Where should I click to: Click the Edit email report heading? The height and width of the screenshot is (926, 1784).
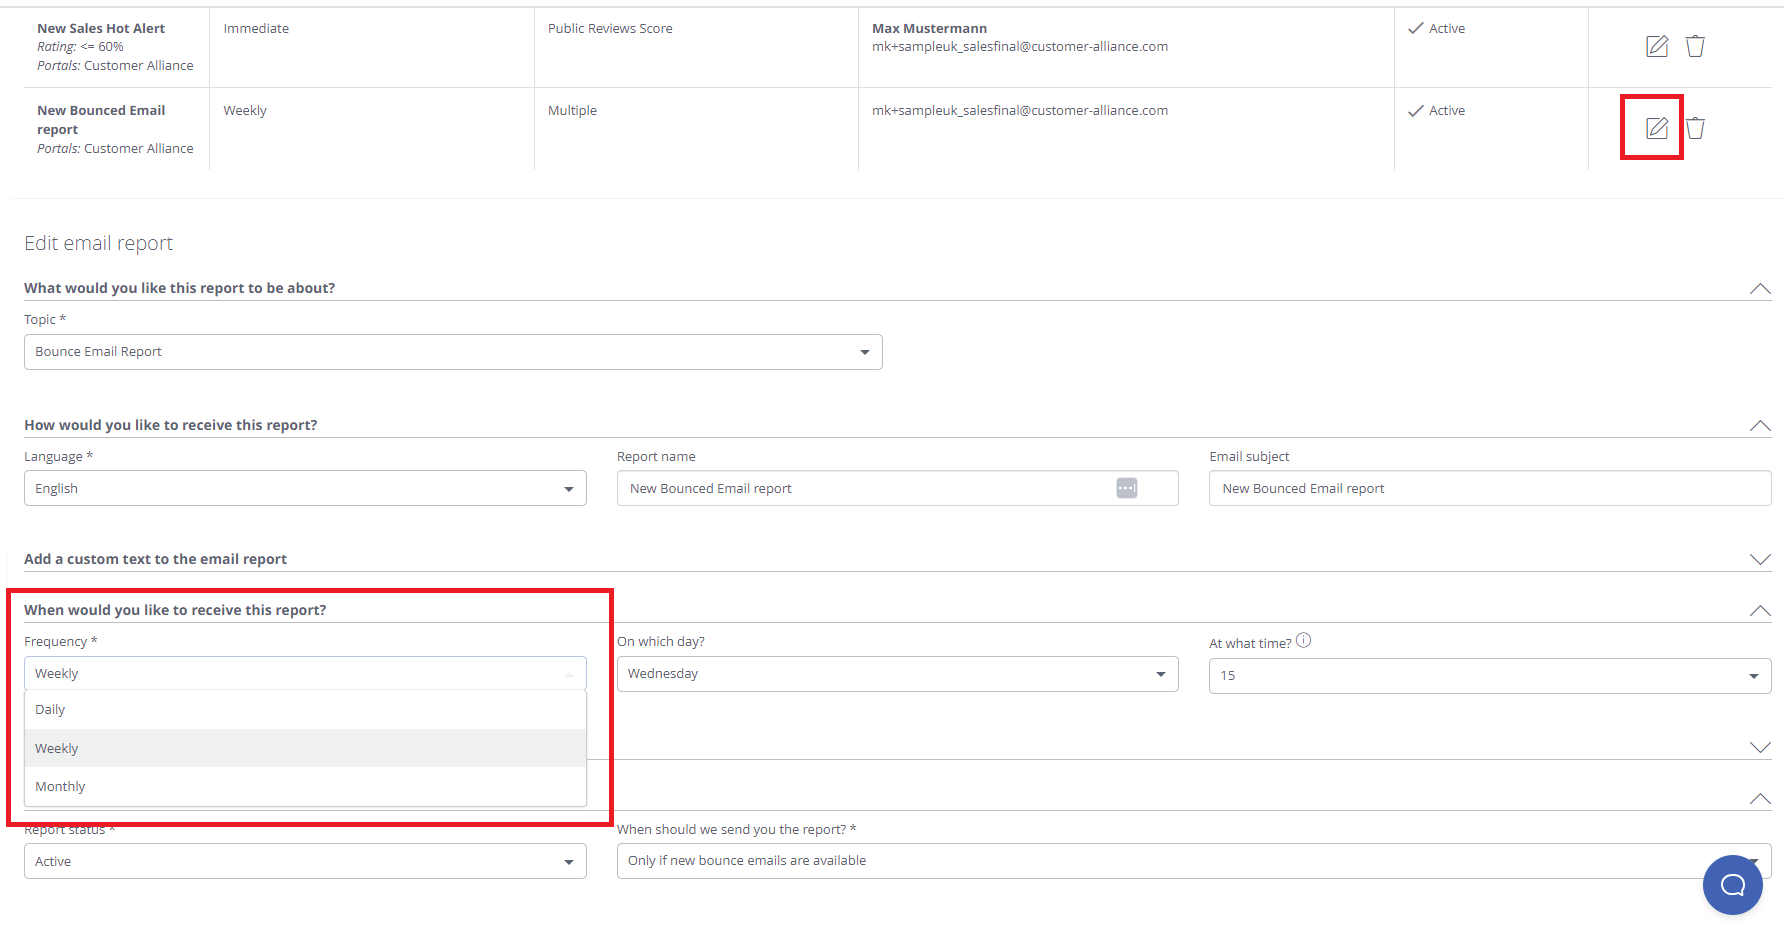click(98, 243)
